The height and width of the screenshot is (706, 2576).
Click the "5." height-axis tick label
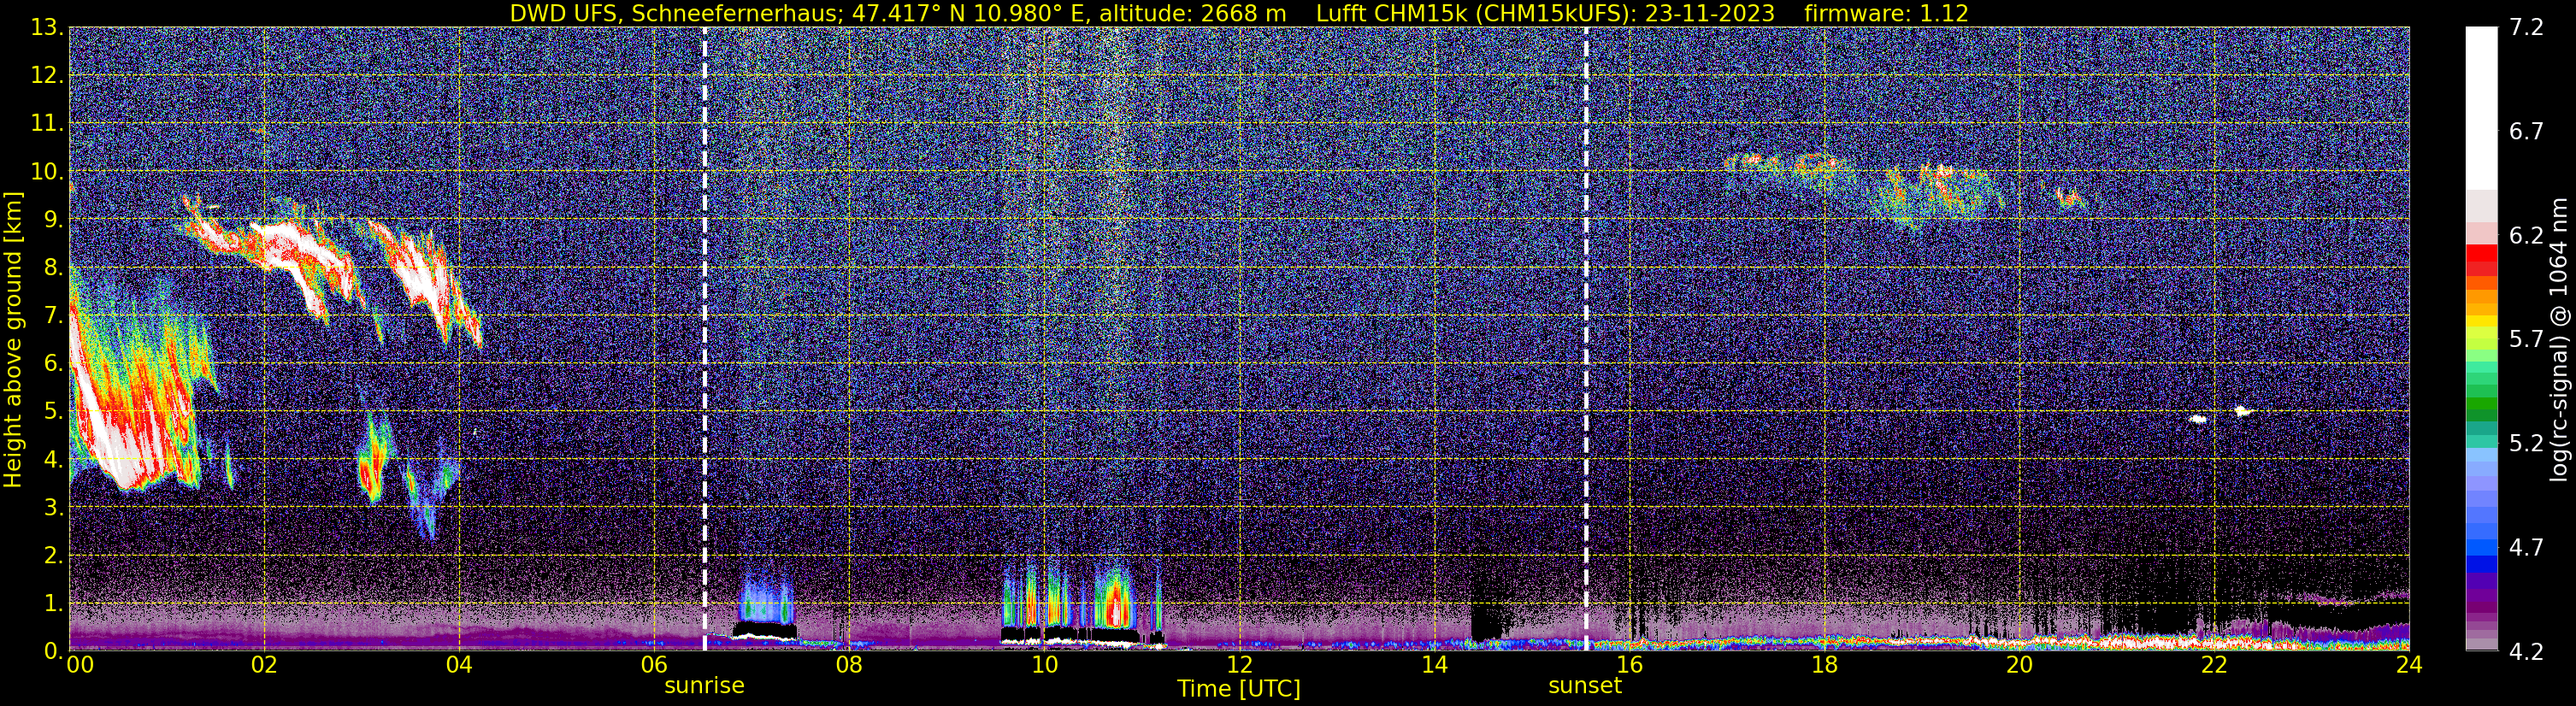pos(54,412)
